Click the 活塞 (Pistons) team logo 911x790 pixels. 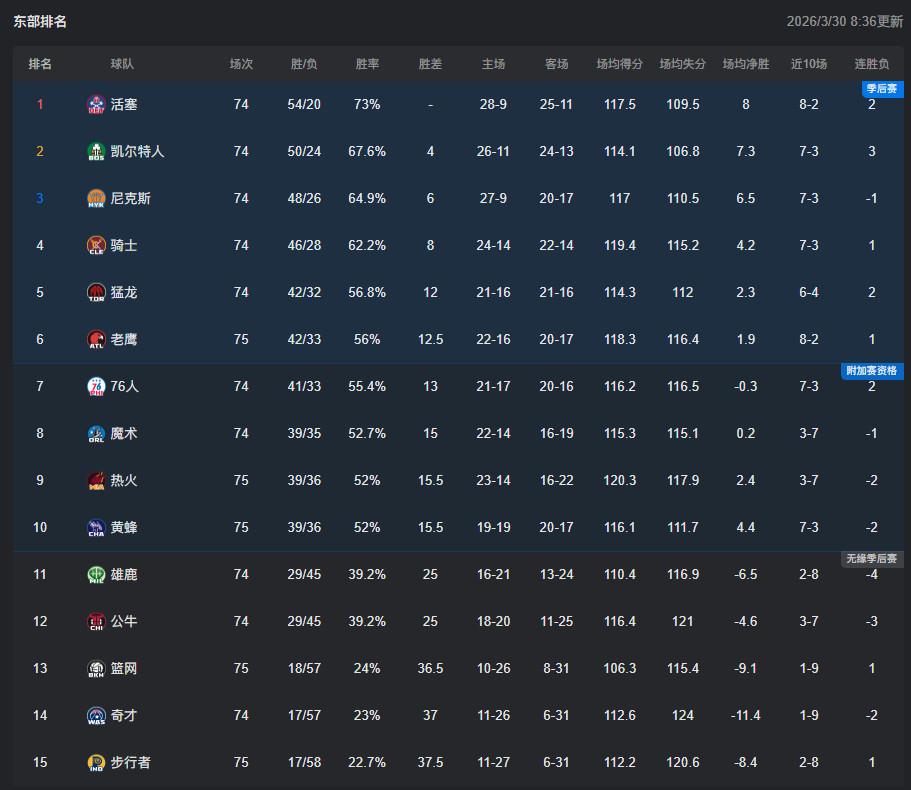(96, 104)
